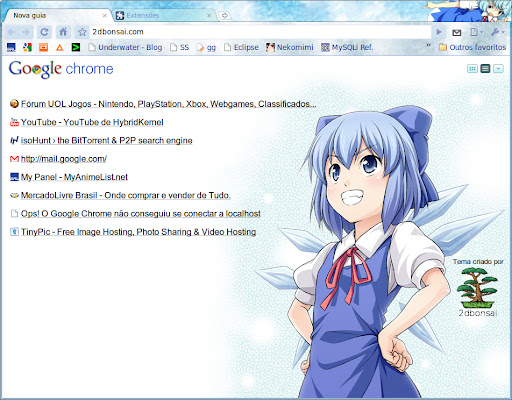This screenshot has width=512, height=400.
Task: Close the Nova guia tab
Action: (105, 16)
